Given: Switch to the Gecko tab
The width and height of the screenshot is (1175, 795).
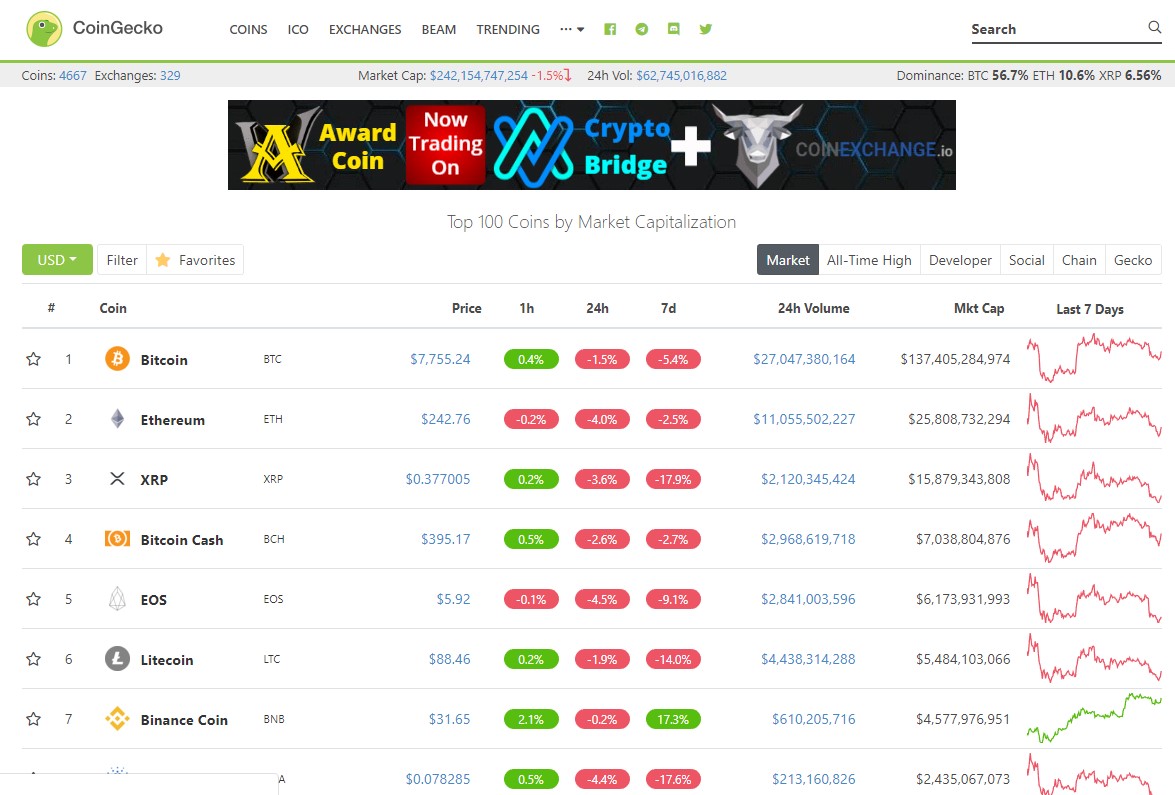Looking at the screenshot, I should pyautogui.click(x=1133, y=259).
